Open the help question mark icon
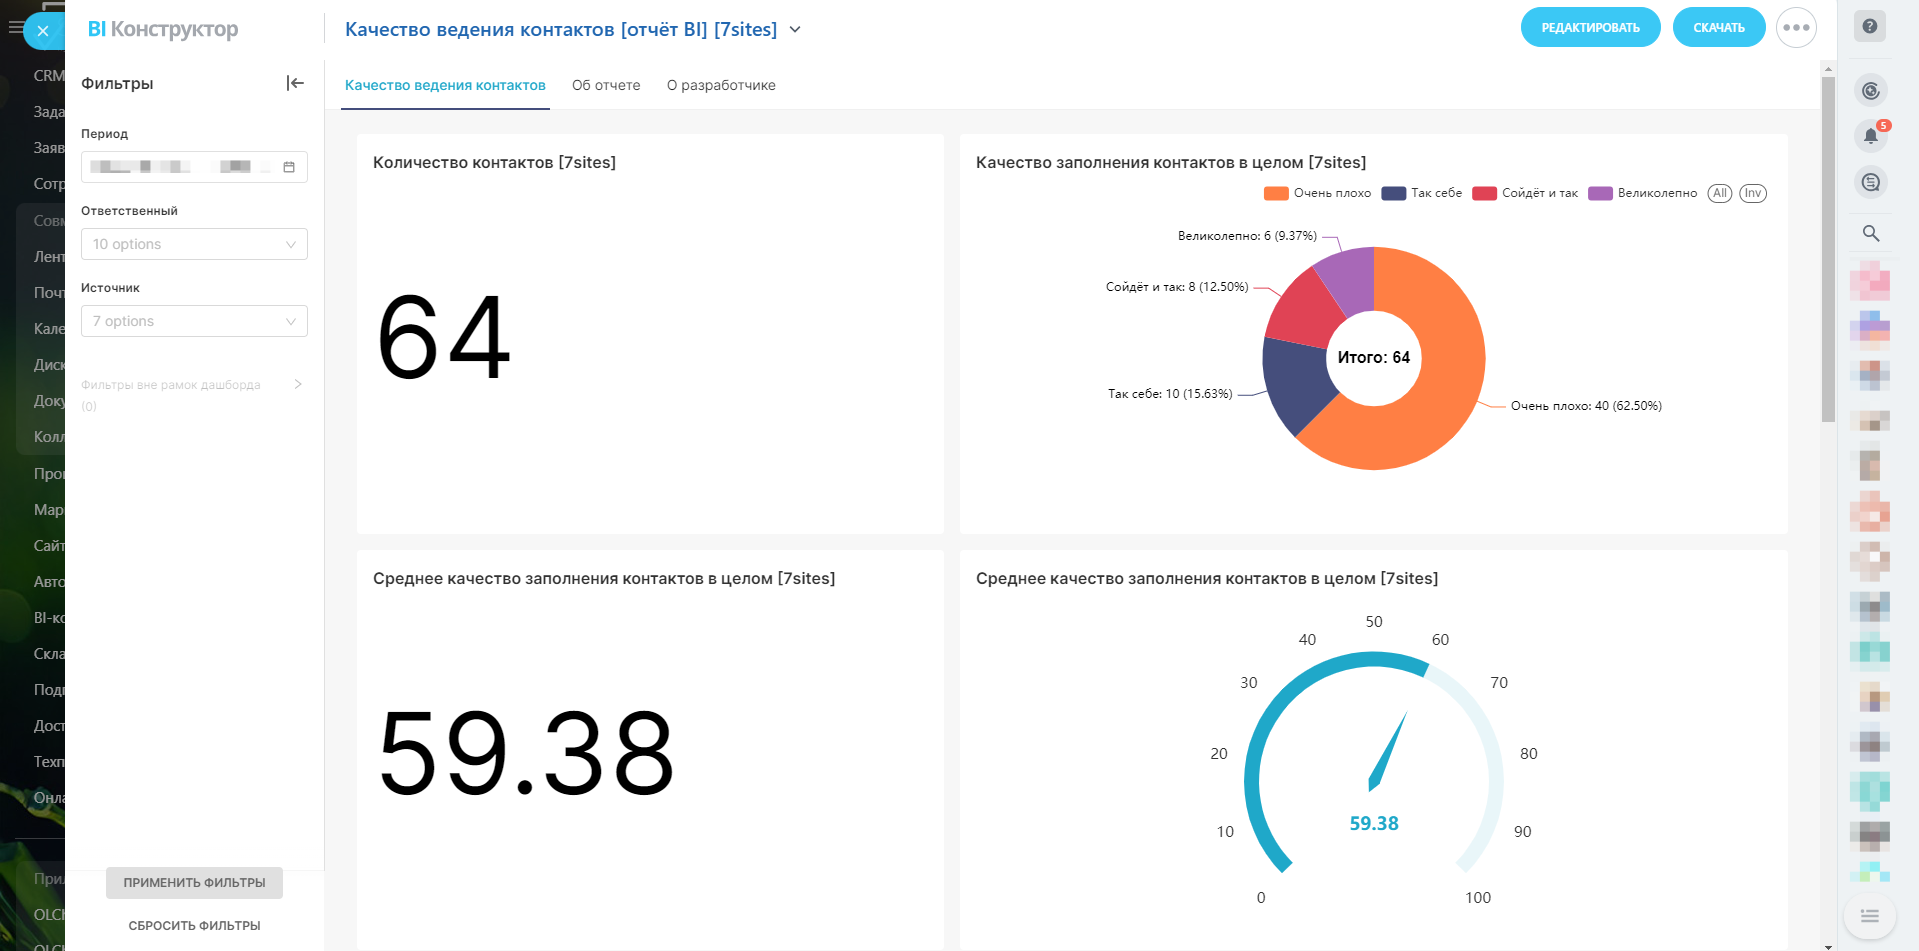Screen dimensions: 1919x951 [1870, 27]
